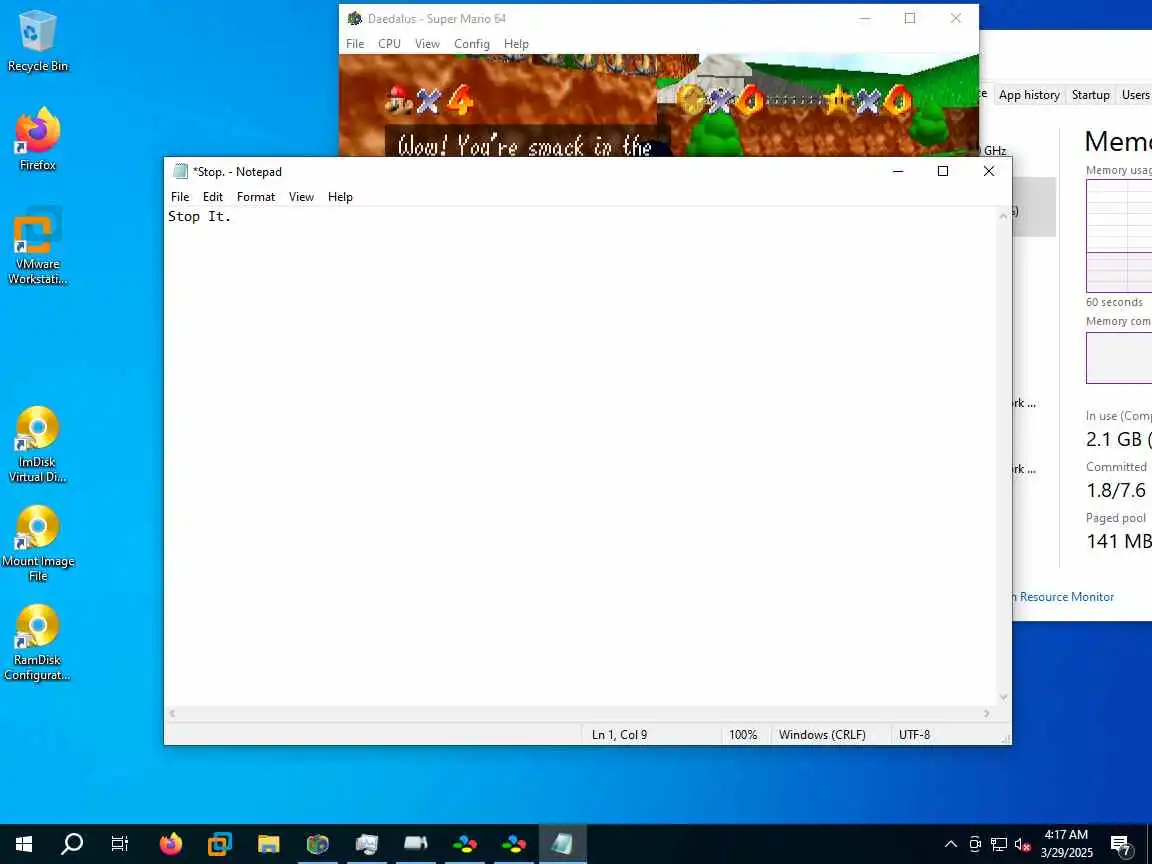Click the Super Mario 64 game view
The width and height of the screenshot is (1152, 864).
tap(659, 105)
